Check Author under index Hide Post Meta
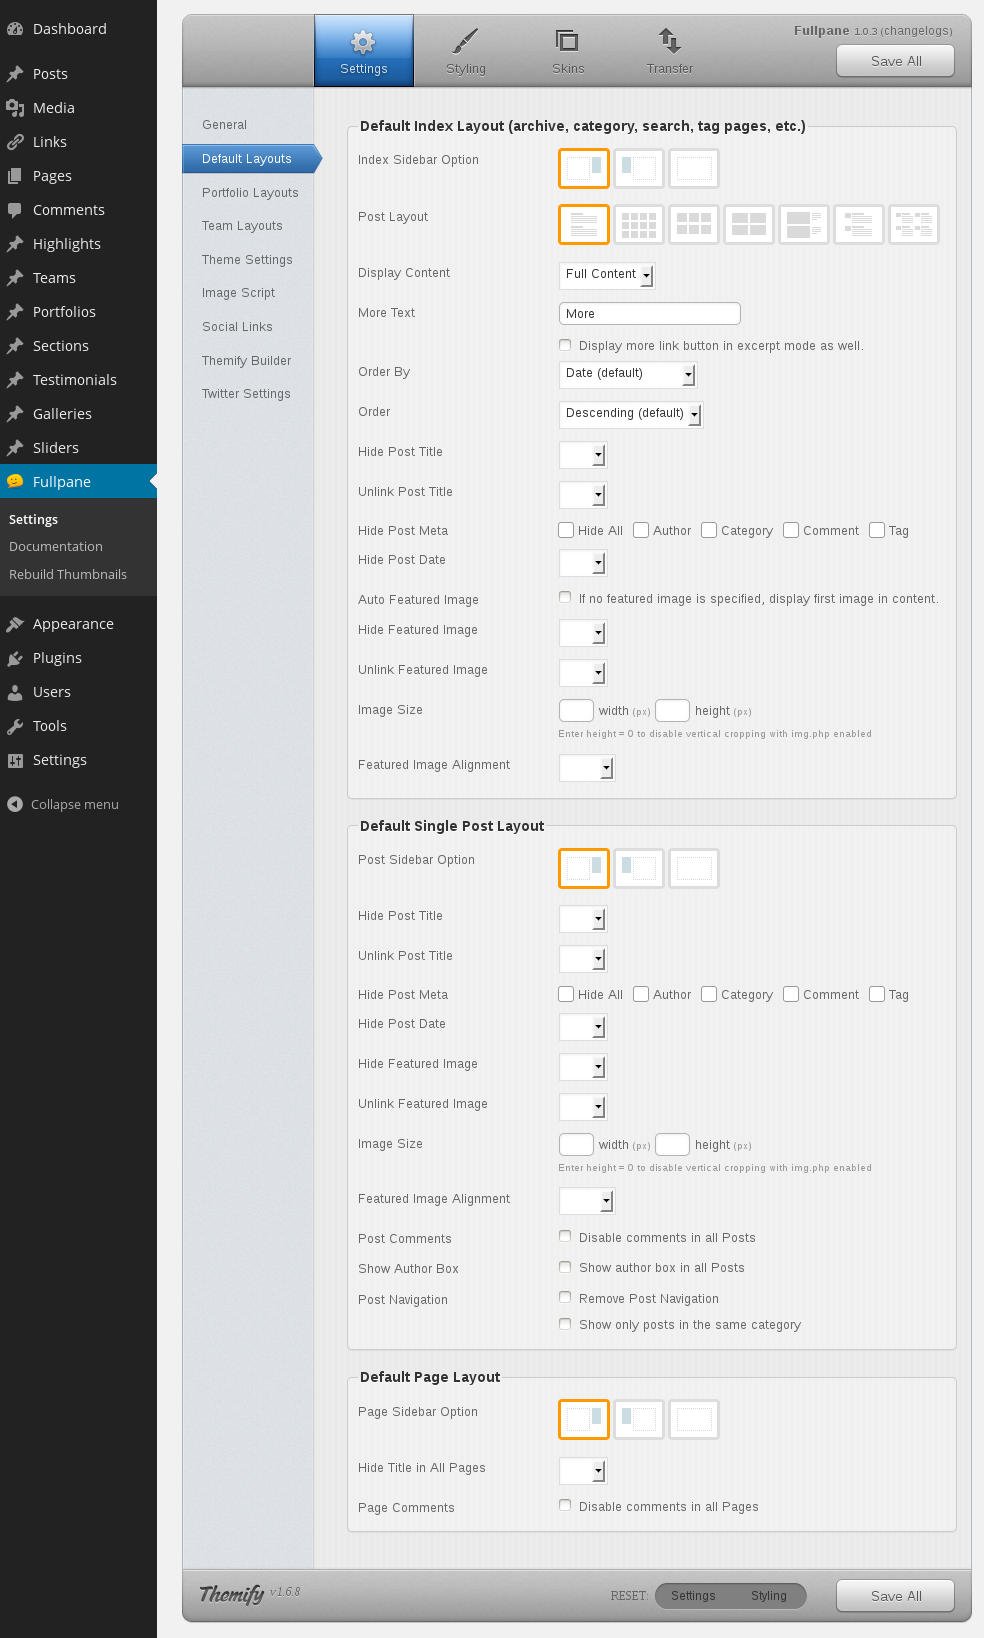984x1638 pixels. coord(642,530)
